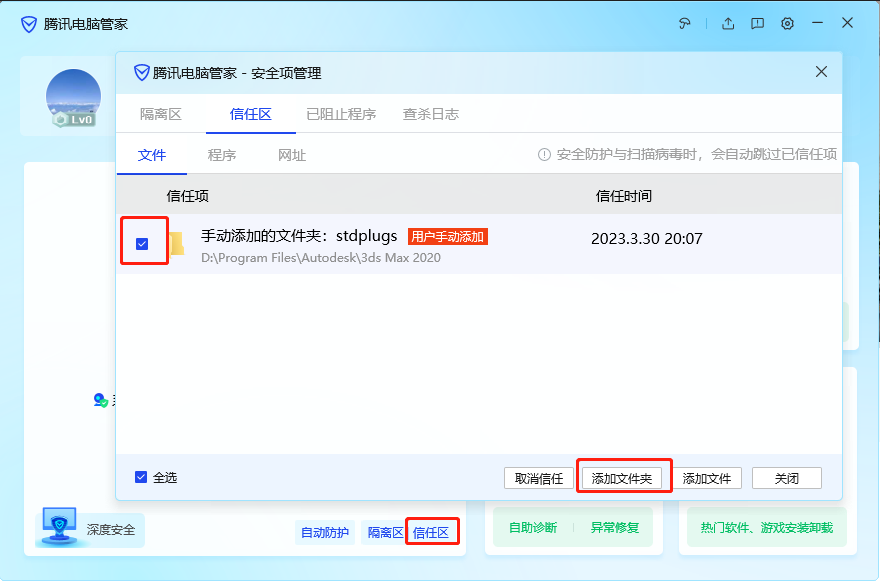This screenshot has height=582, width=880.
Task: Click the Lv0 level badge
Action: point(74,120)
